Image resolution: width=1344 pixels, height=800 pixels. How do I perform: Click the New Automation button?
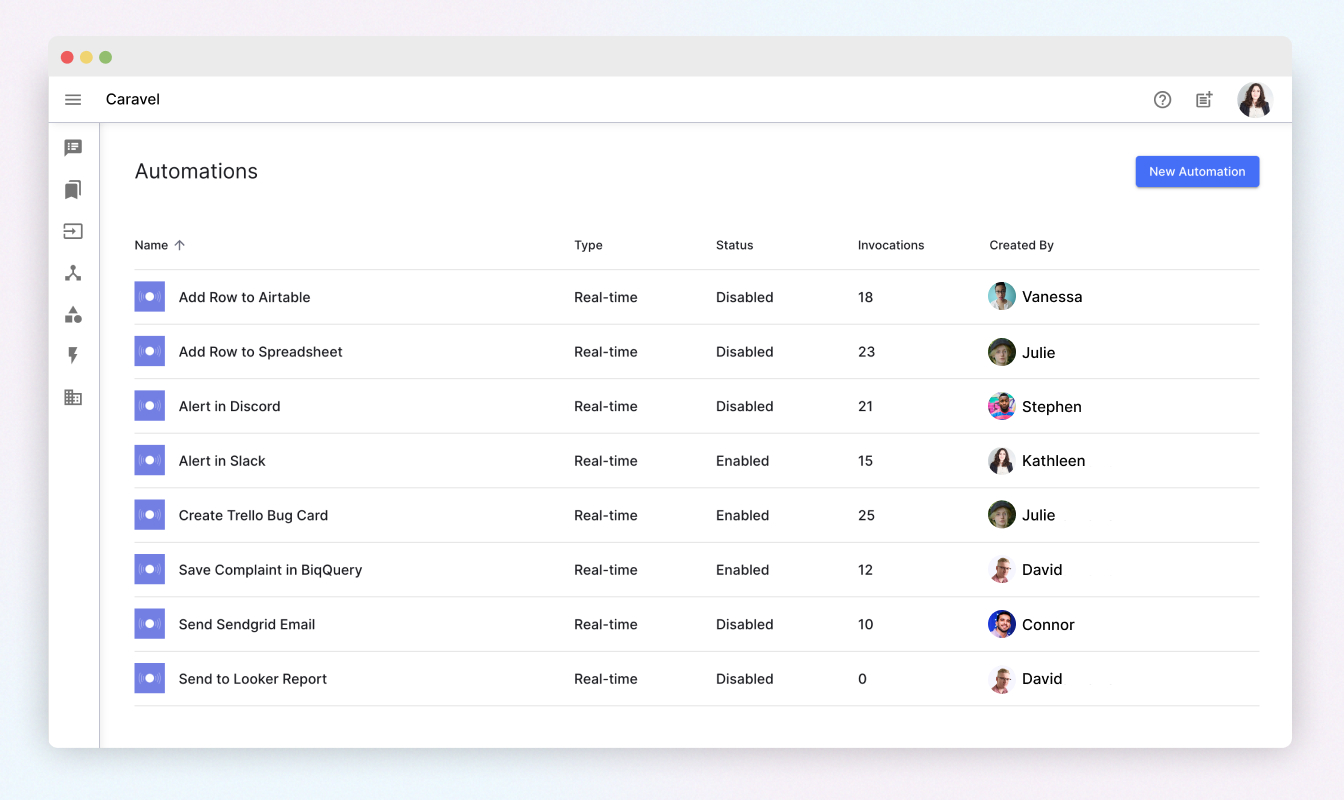coord(1197,172)
